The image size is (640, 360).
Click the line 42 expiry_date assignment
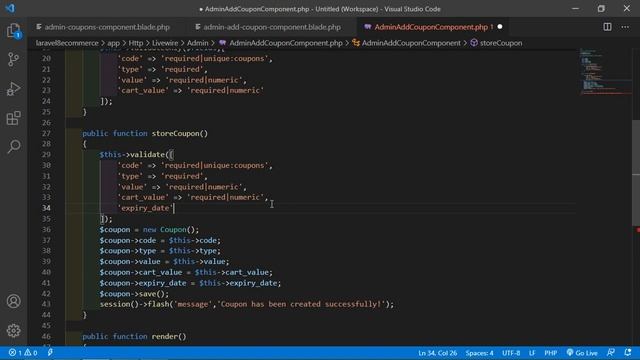[190, 283]
